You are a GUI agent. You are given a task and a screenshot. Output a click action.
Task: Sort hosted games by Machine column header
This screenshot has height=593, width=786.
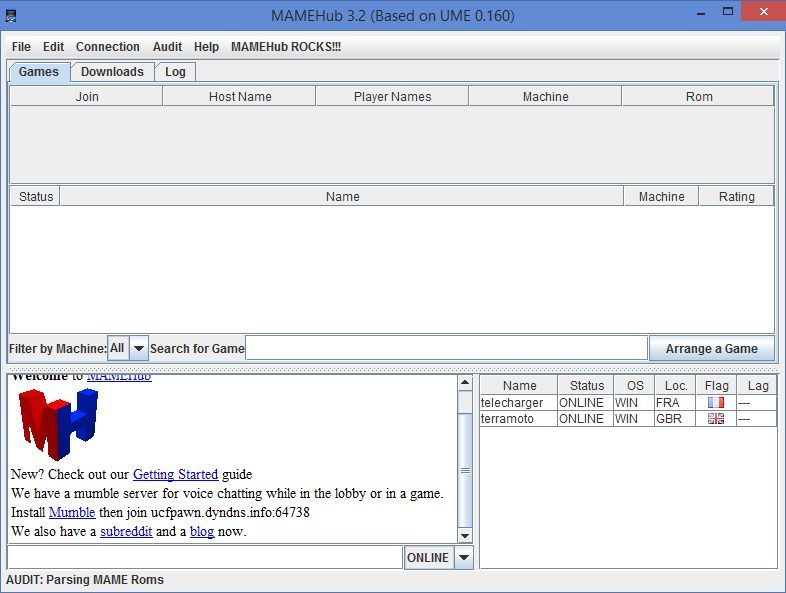[x=545, y=96]
